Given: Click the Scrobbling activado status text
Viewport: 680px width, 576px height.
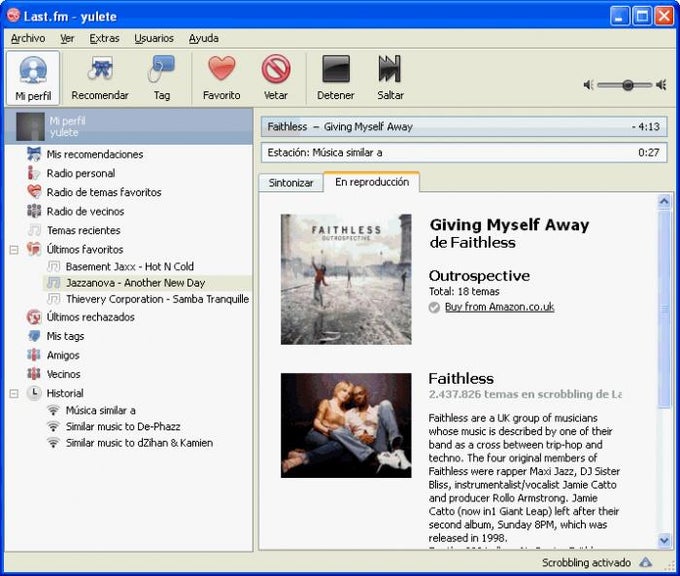Looking at the screenshot, I should 586,563.
